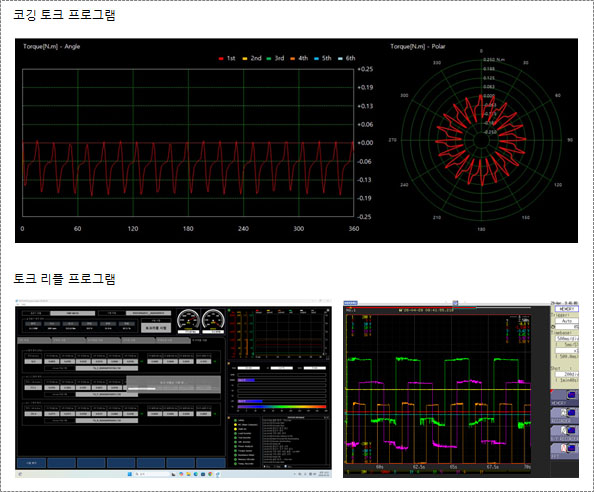This screenshot has height=492, width=594.
Task: Launch the Edge browser icon in taskbar
Action: click(x=195, y=474)
